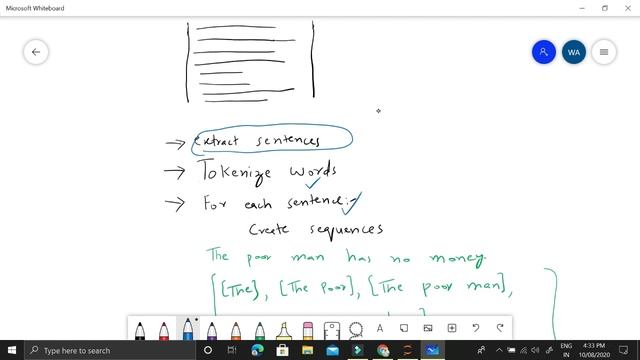The width and height of the screenshot is (640, 360).
Task: Select the red pen
Action: [x=164, y=330]
